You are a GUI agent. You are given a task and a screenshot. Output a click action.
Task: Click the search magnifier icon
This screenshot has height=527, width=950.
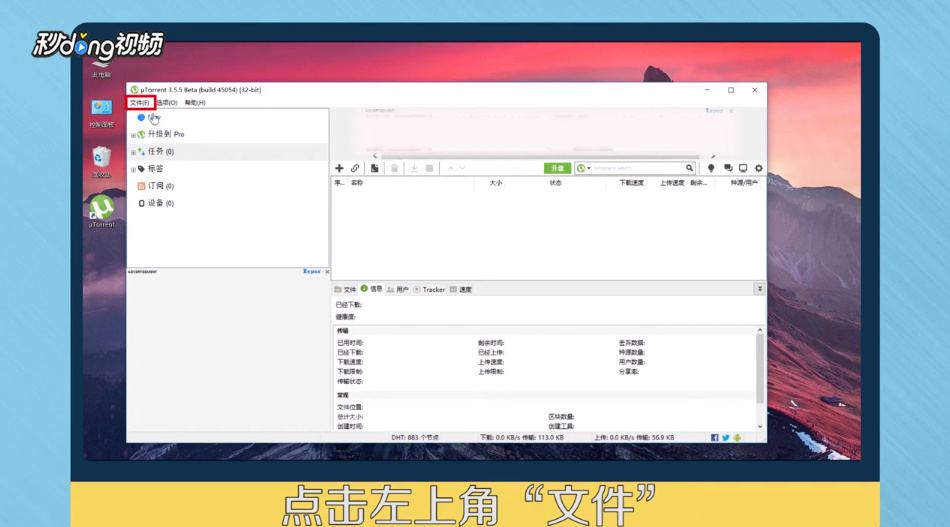pyautogui.click(x=689, y=168)
